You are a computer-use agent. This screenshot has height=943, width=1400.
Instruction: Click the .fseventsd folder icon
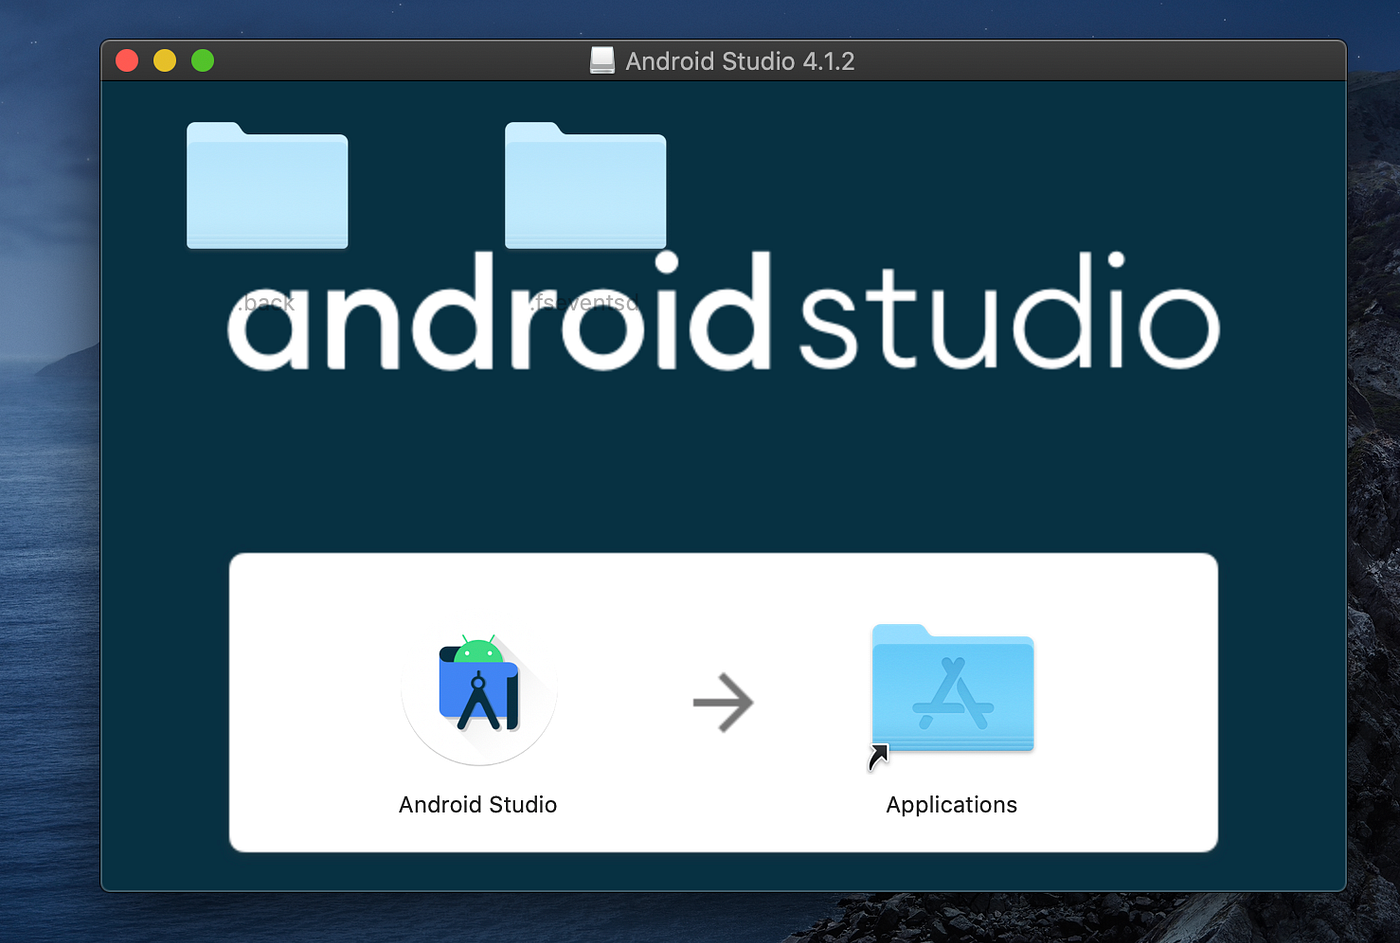pyautogui.click(x=584, y=185)
